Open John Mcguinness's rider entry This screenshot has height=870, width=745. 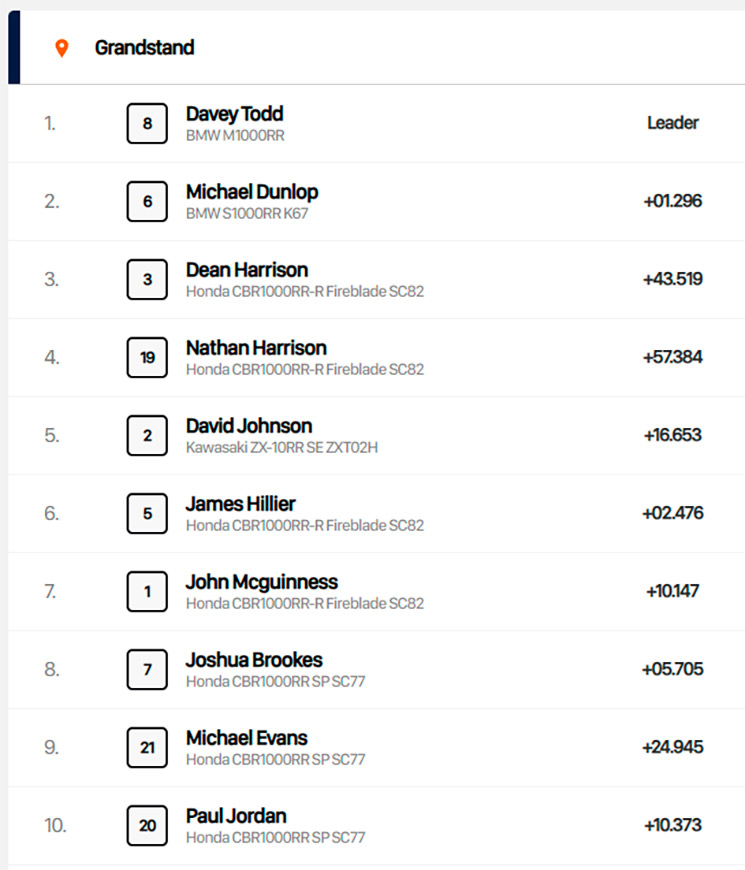(x=376, y=591)
